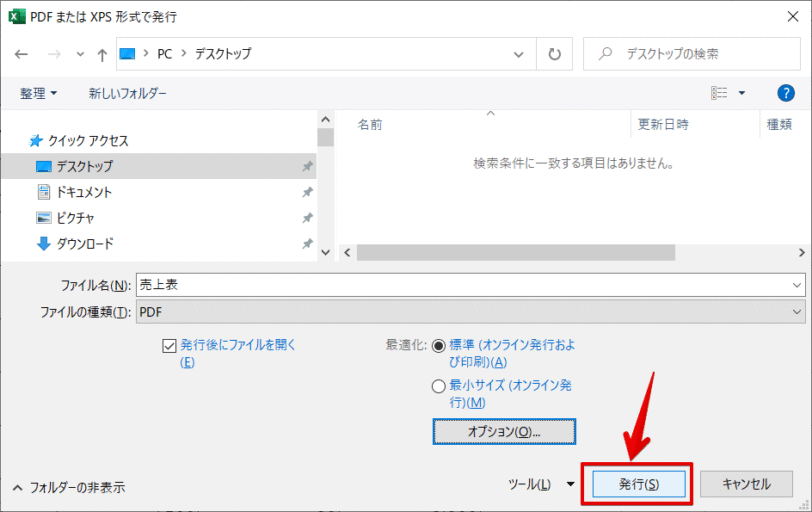This screenshot has height=512, width=812.
Task: Select デスクトップ in the address path
Action: (223, 53)
